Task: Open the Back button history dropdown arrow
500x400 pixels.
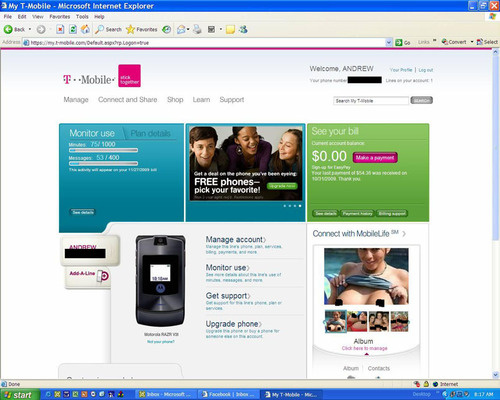Action: click(x=30, y=30)
